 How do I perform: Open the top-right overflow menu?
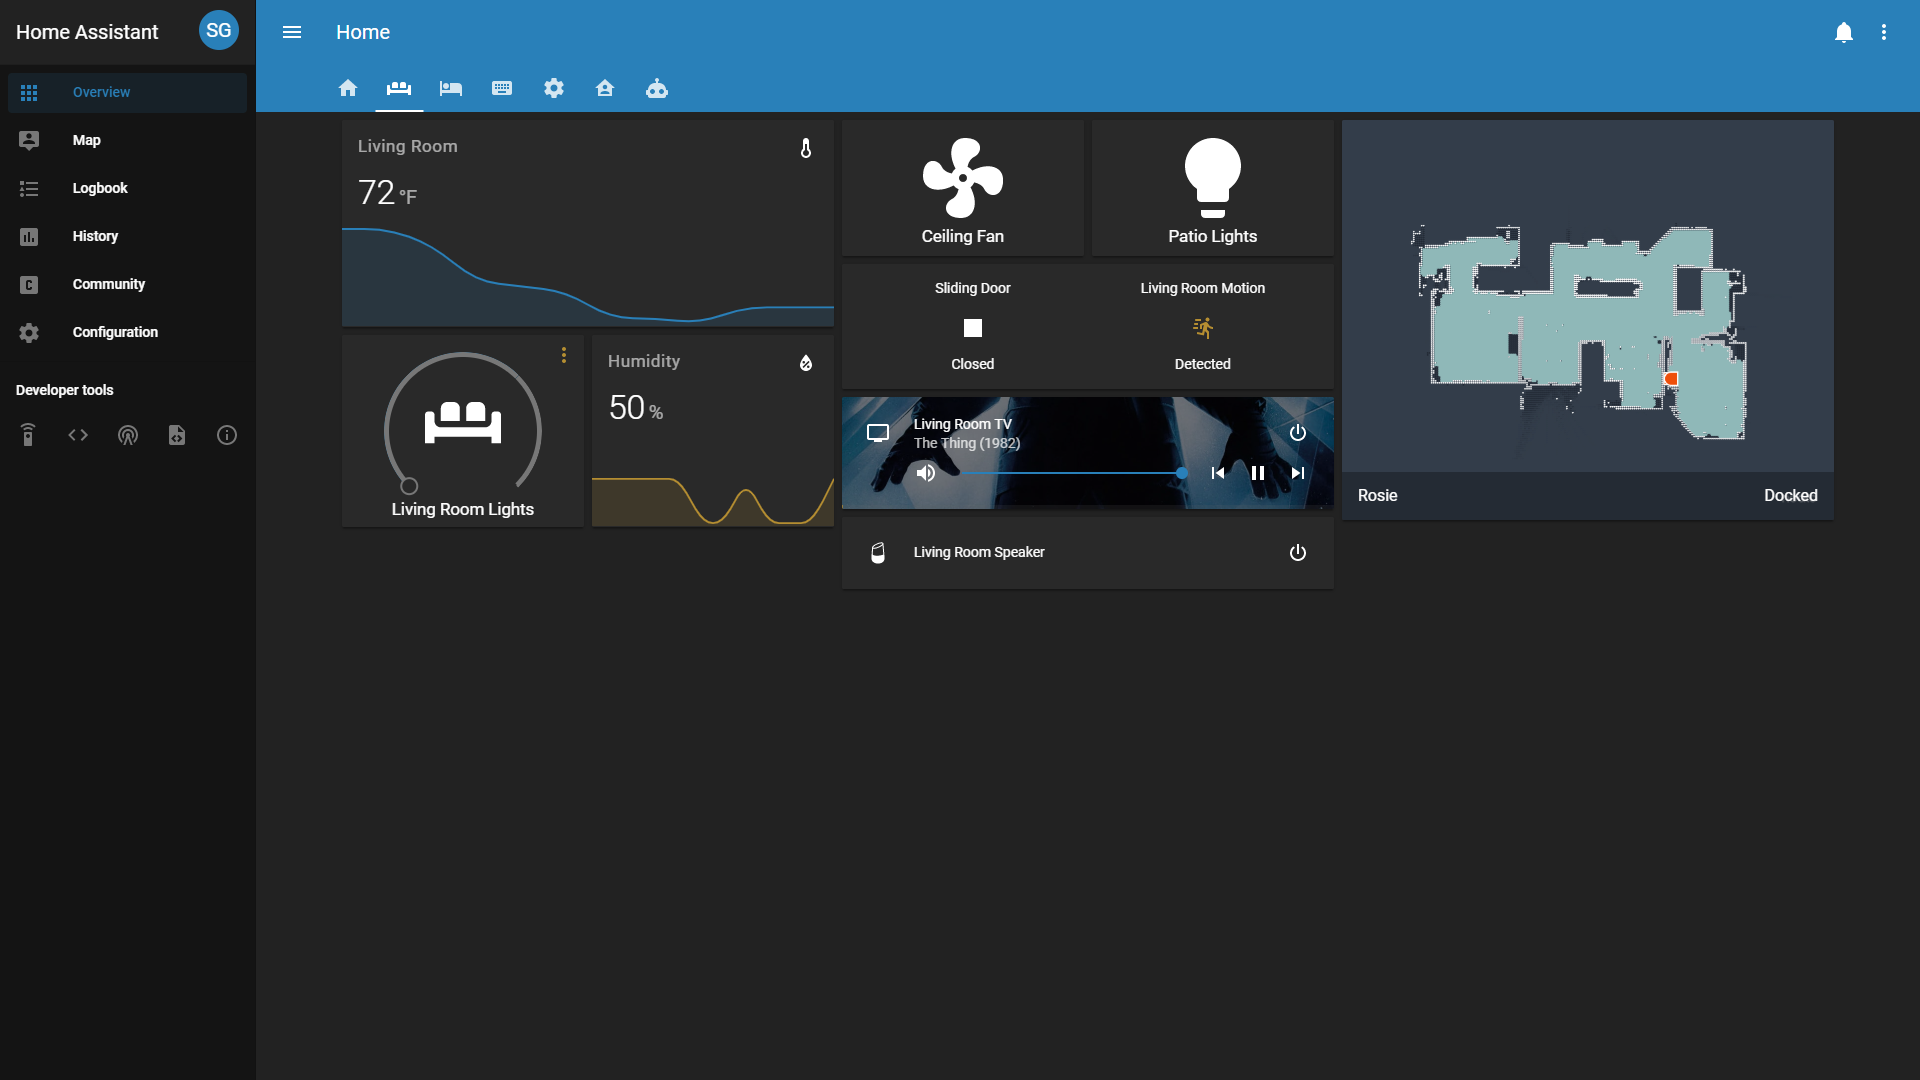click(x=1884, y=32)
